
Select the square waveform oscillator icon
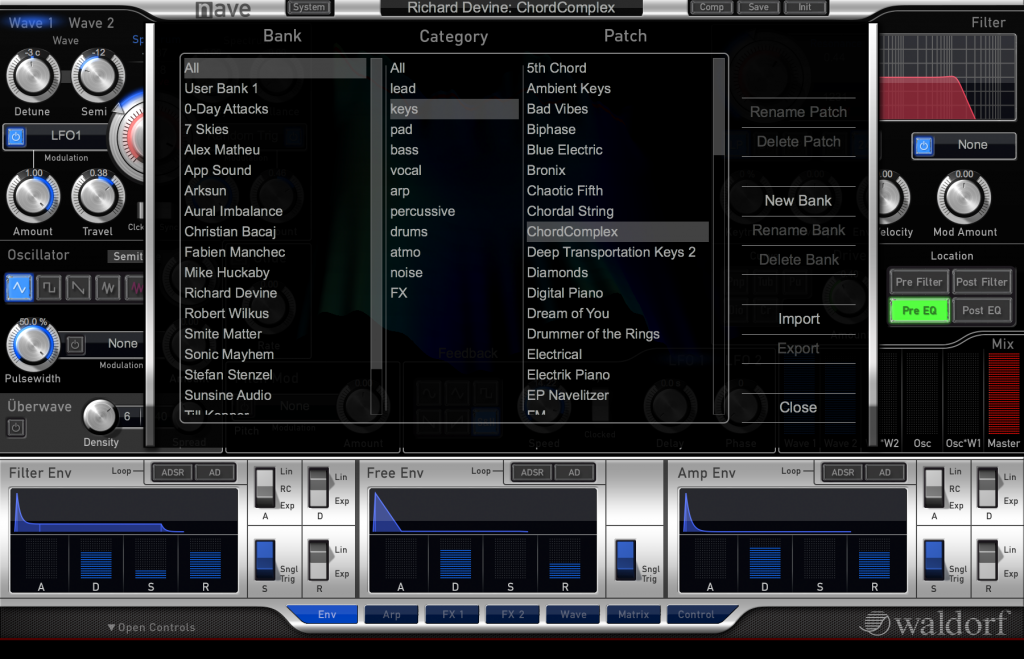(x=49, y=287)
